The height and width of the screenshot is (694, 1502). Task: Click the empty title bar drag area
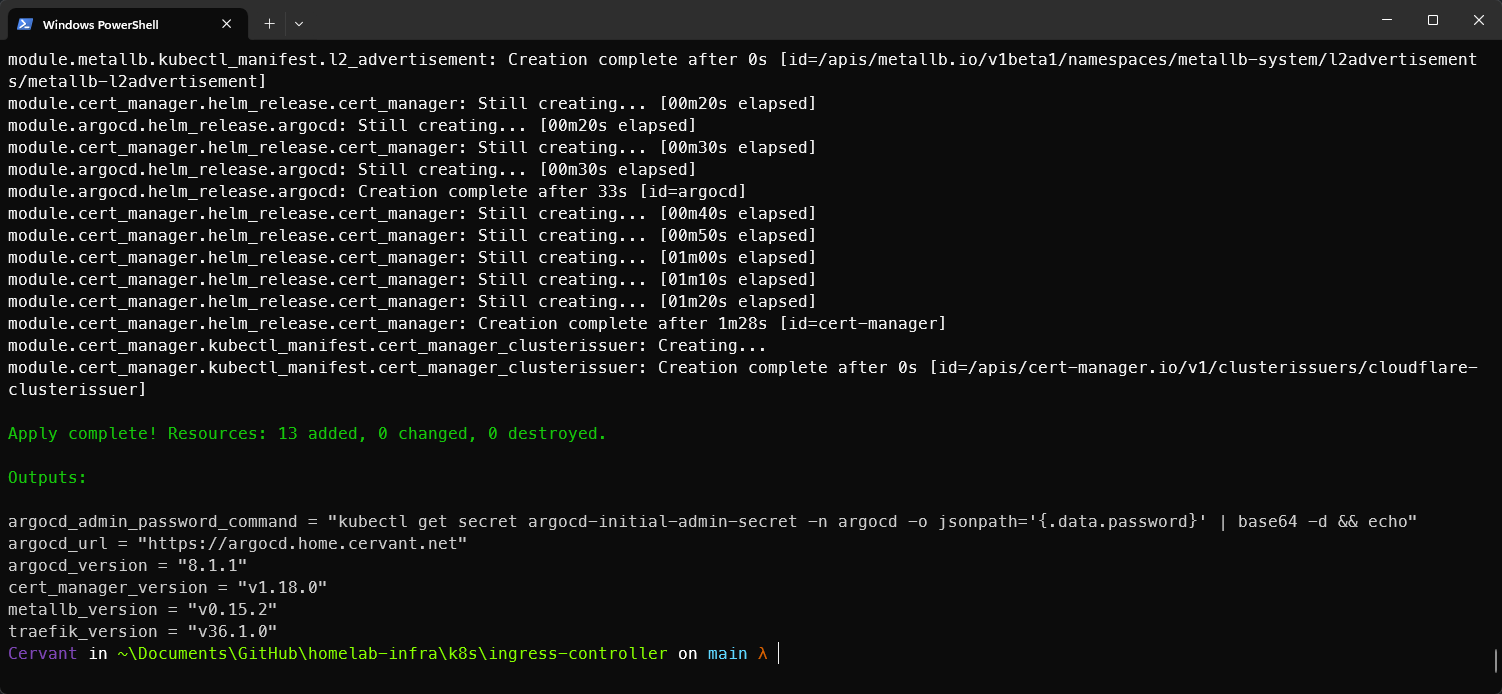click(x=800, y=22)
